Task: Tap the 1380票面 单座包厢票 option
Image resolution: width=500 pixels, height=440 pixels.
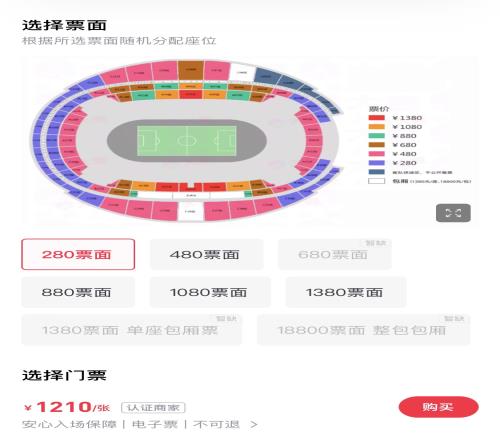Action: 131,330
